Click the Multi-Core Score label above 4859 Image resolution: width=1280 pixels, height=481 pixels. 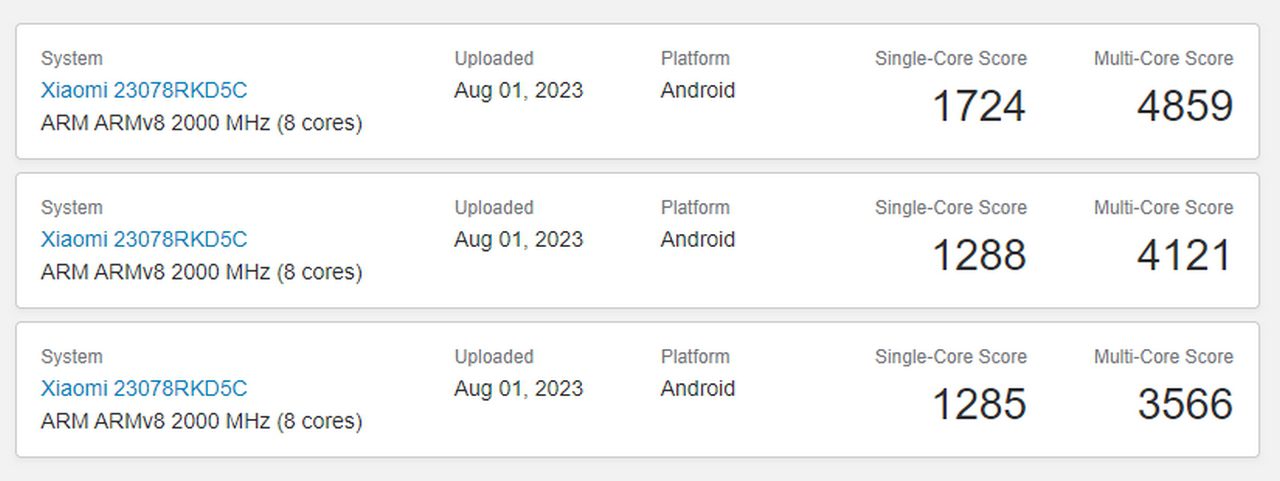tap(1163, 58)
